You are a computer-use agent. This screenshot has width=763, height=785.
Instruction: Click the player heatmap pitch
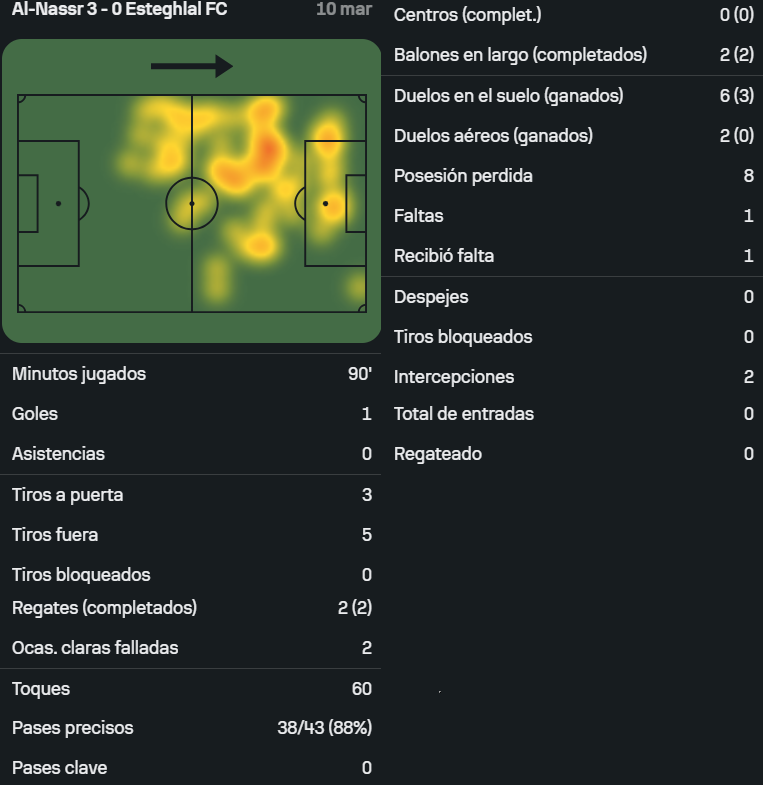191,203
